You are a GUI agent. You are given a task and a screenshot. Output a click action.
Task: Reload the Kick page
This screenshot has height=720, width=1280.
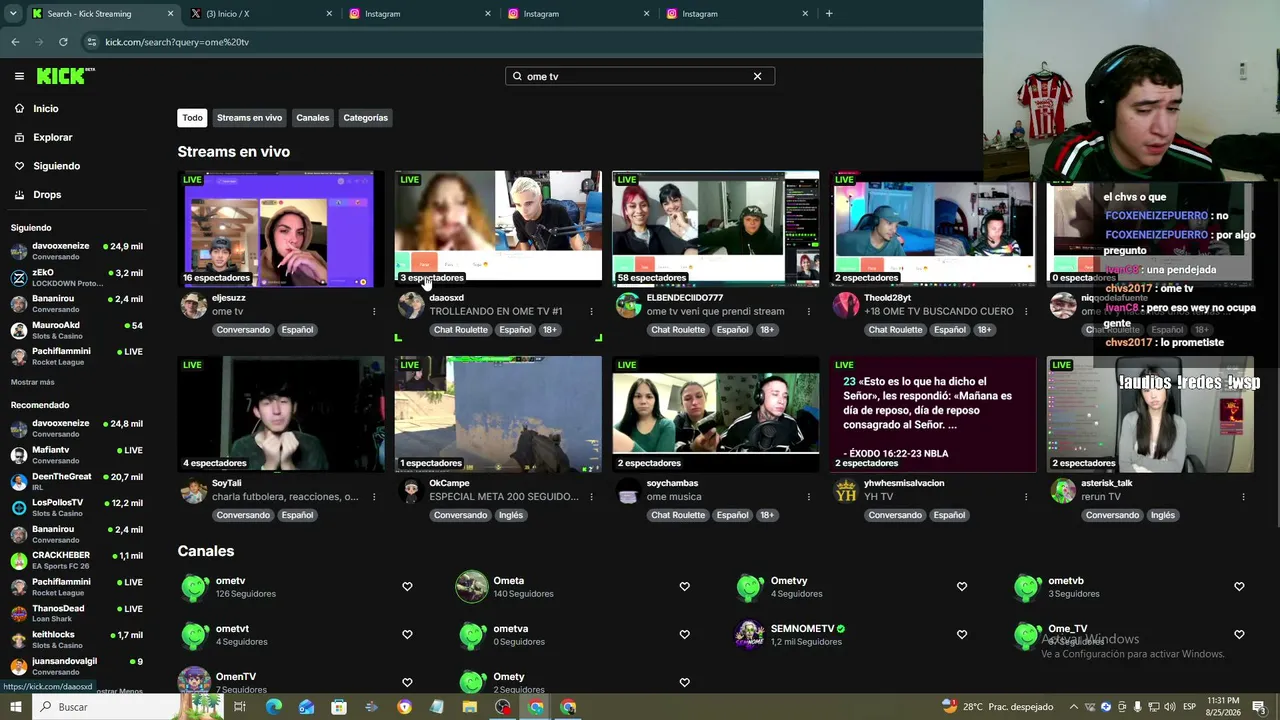[x=63, y=42]
